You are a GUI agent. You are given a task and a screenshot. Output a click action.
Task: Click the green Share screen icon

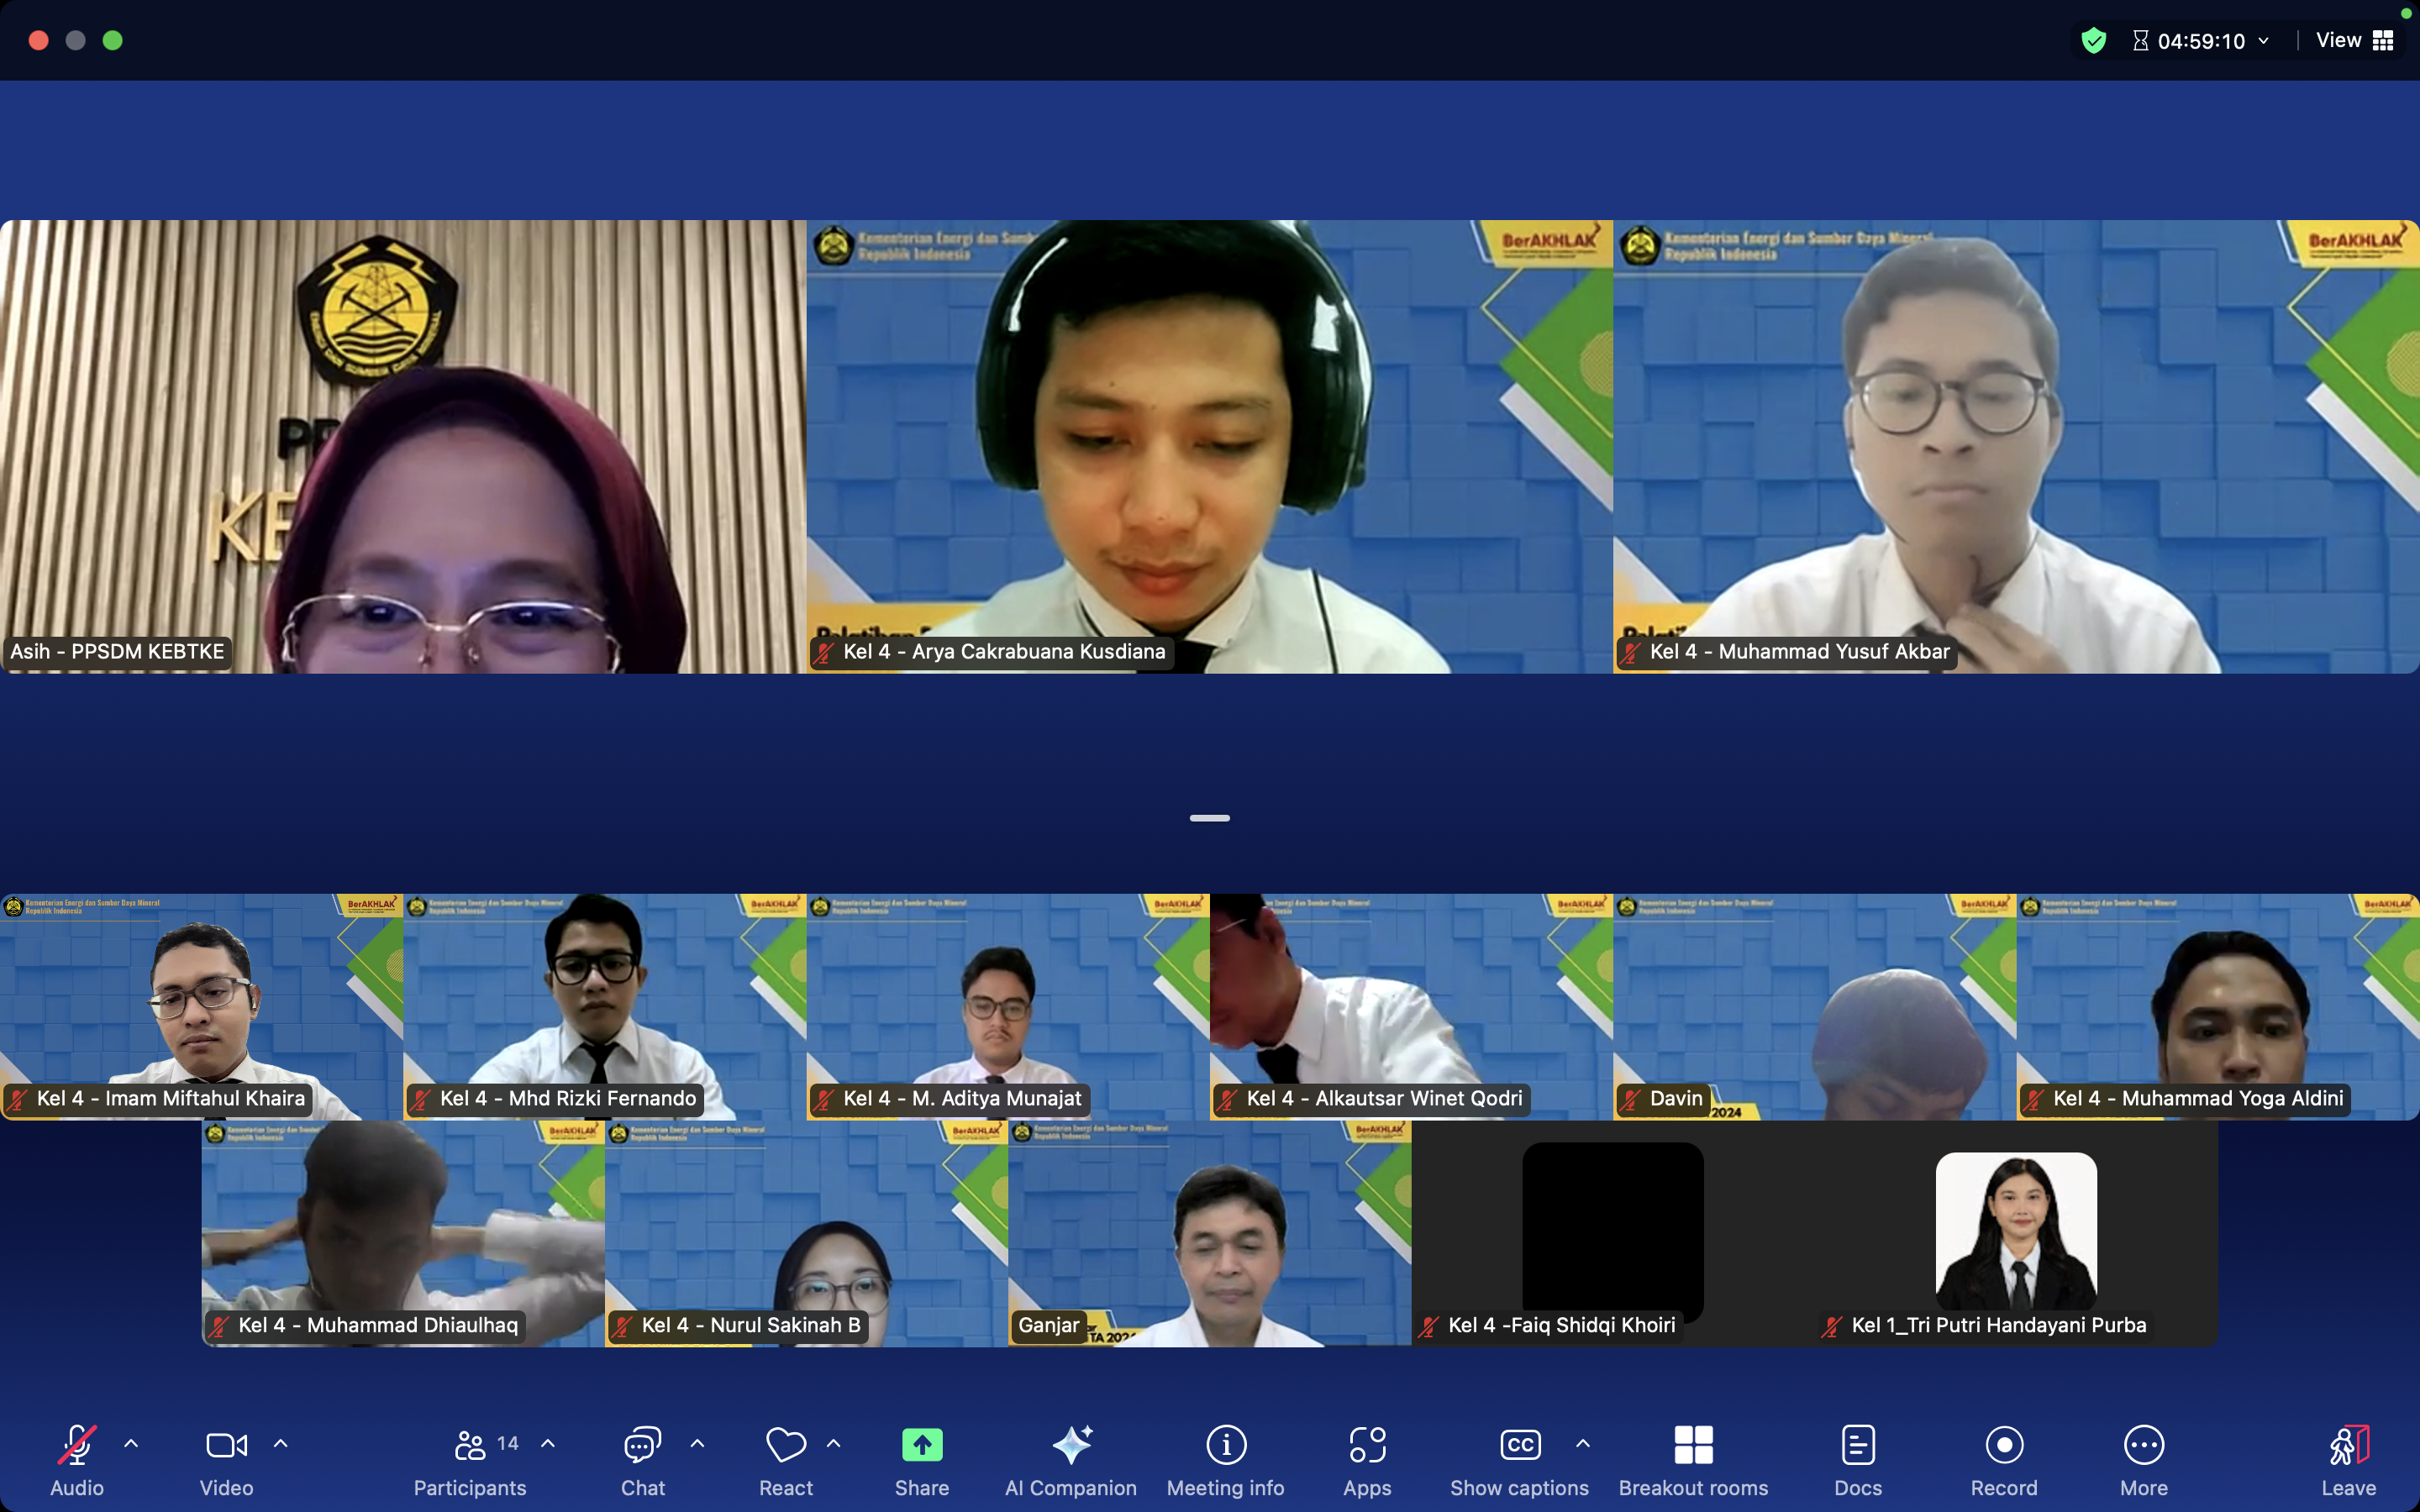tap(921, 1445)
